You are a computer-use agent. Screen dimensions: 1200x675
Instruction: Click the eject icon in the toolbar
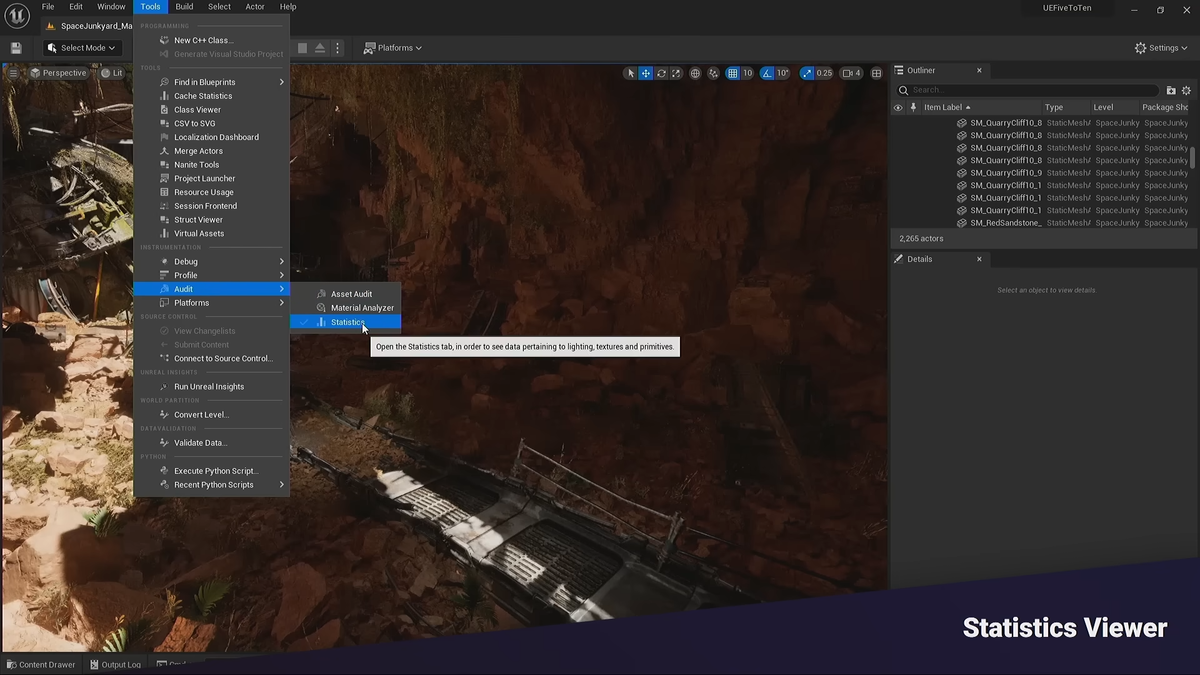click(320, 48)
